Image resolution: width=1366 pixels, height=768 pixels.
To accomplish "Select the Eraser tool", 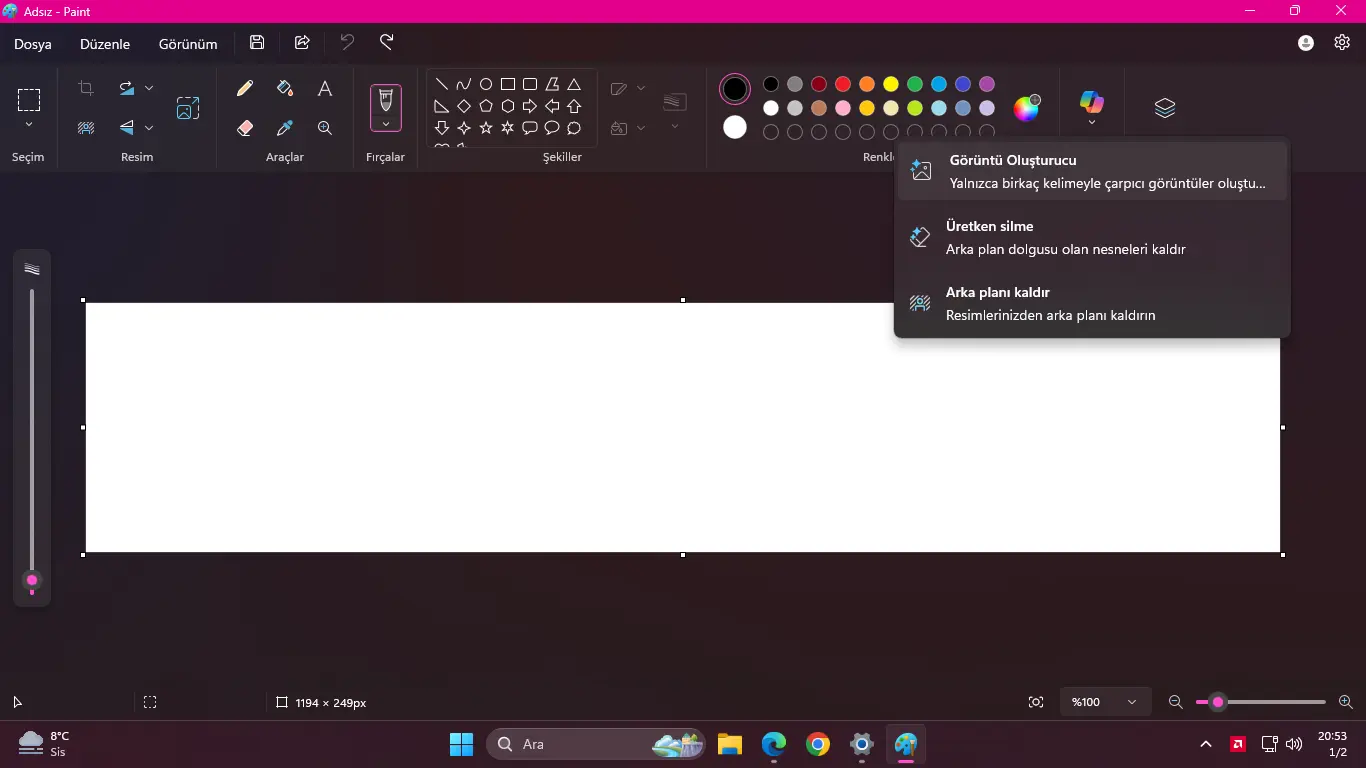I will coord(245,128).
